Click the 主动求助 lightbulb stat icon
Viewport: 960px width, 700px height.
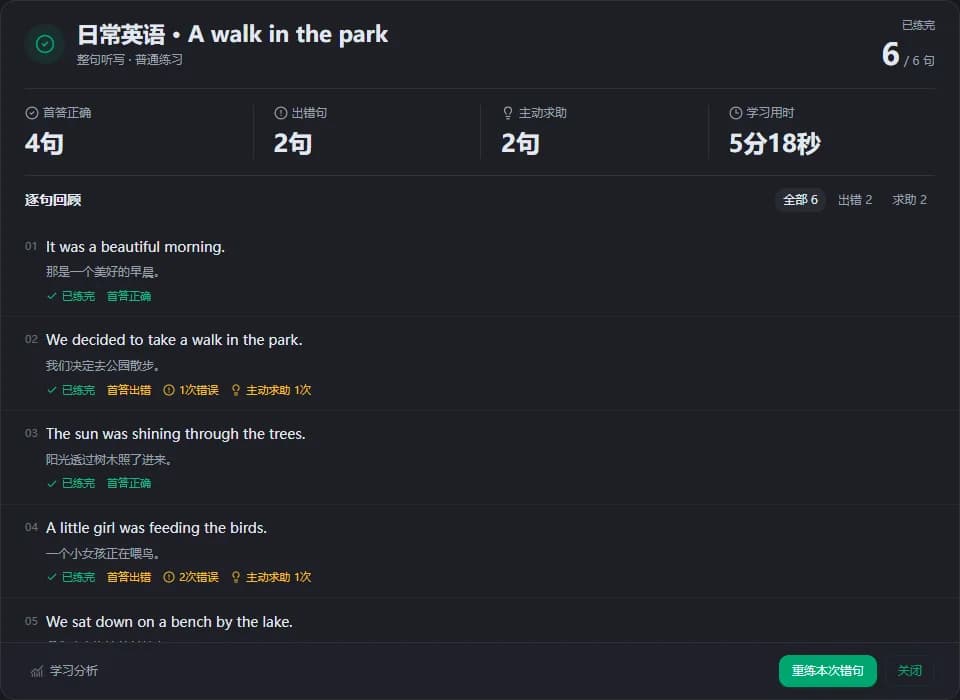coord(508,113)
